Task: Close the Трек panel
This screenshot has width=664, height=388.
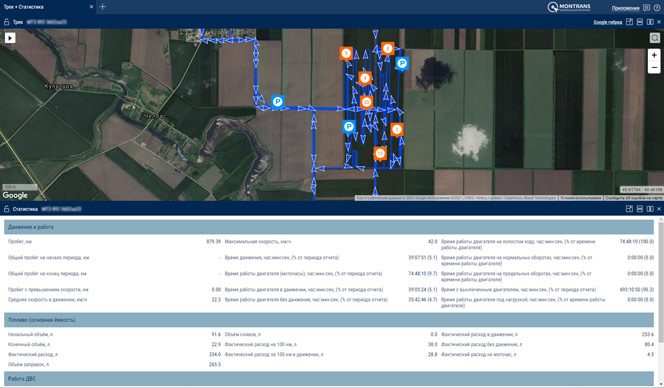Action: [x=658, y=22]
